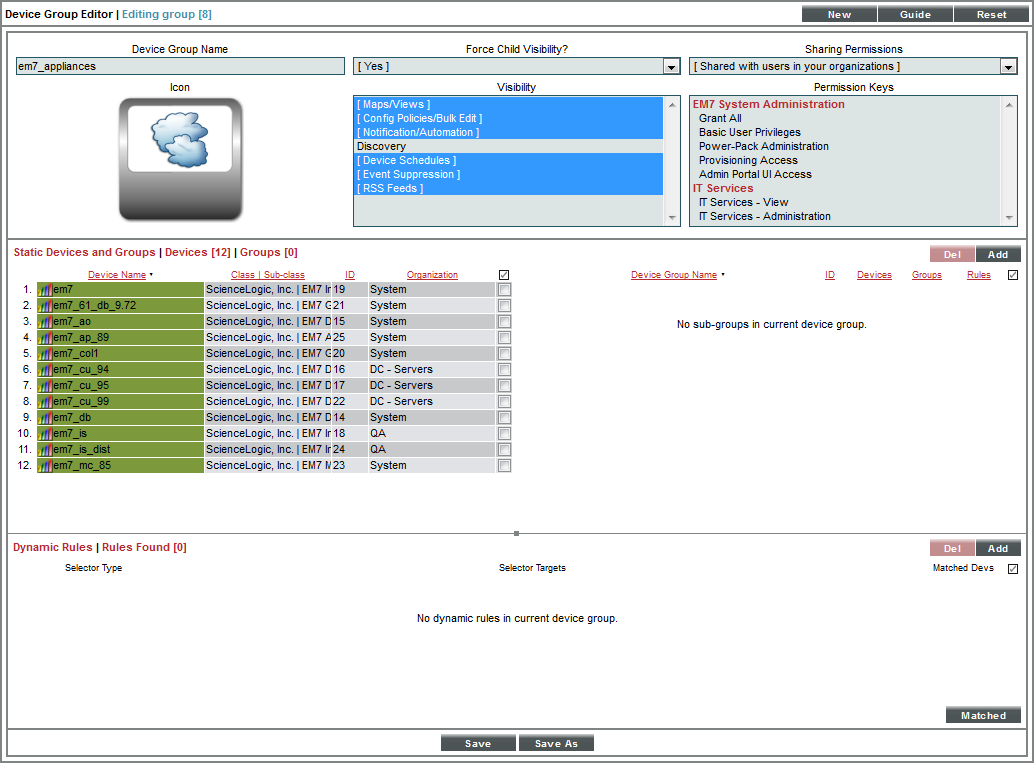Enable the Matched Devs checkbox
Screen dimensions: 1034x763
click(1013, 567)
